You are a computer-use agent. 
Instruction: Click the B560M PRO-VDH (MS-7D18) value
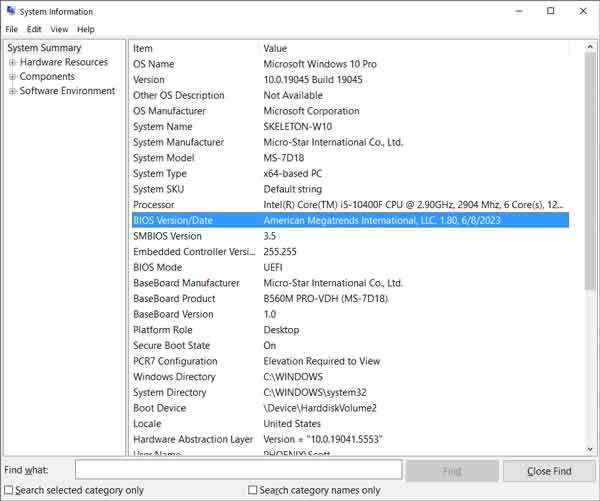326,299
